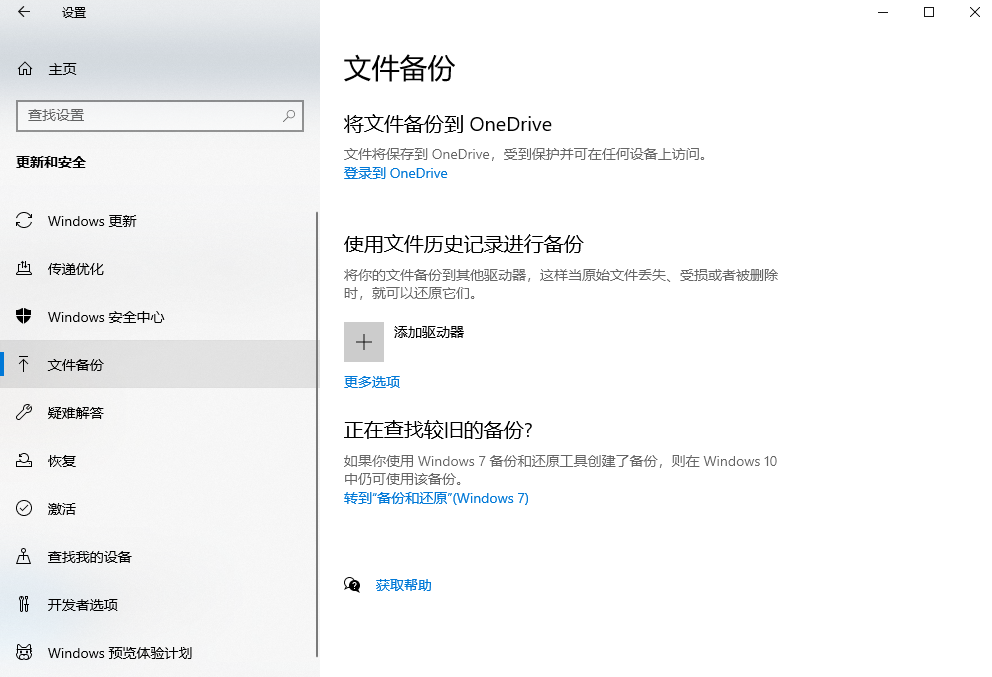Close the Settings window

click(975, 12)
